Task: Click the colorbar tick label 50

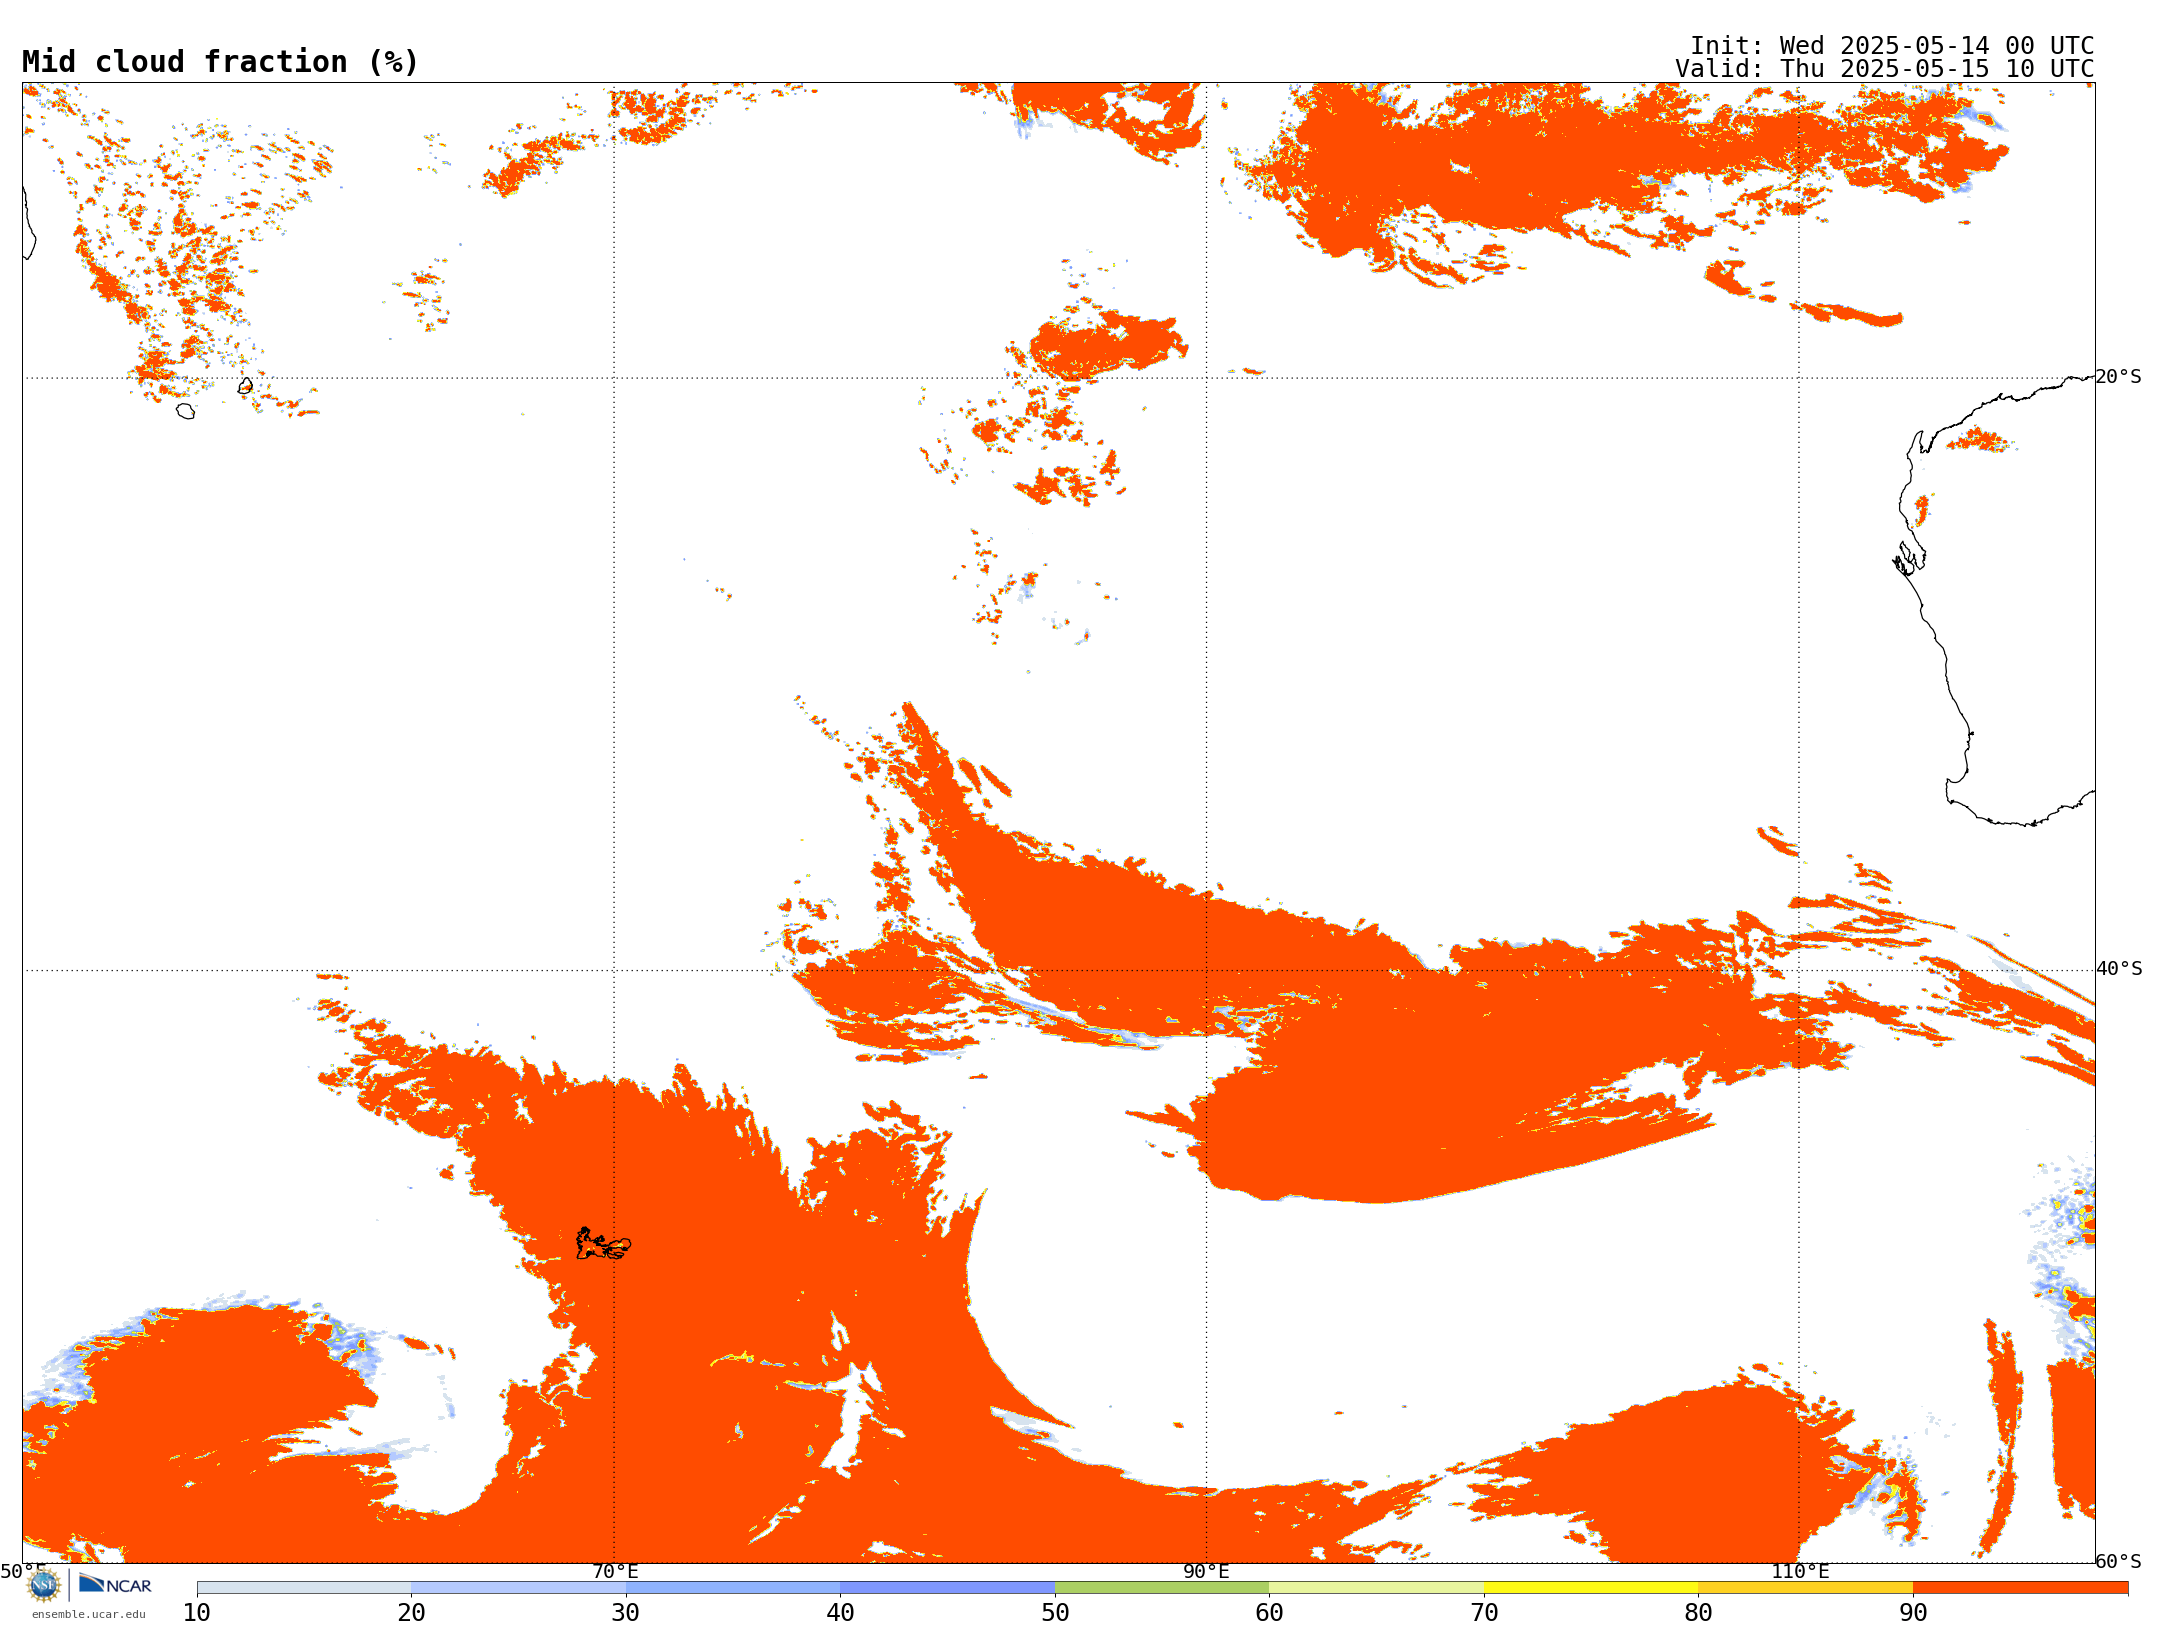Action: click(1055, 1613)
